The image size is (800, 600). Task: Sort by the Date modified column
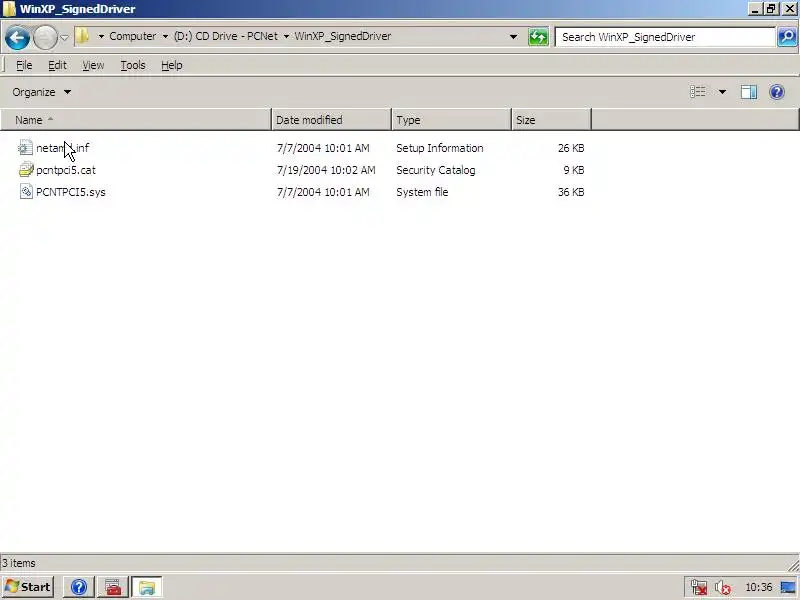coord(332,120)
